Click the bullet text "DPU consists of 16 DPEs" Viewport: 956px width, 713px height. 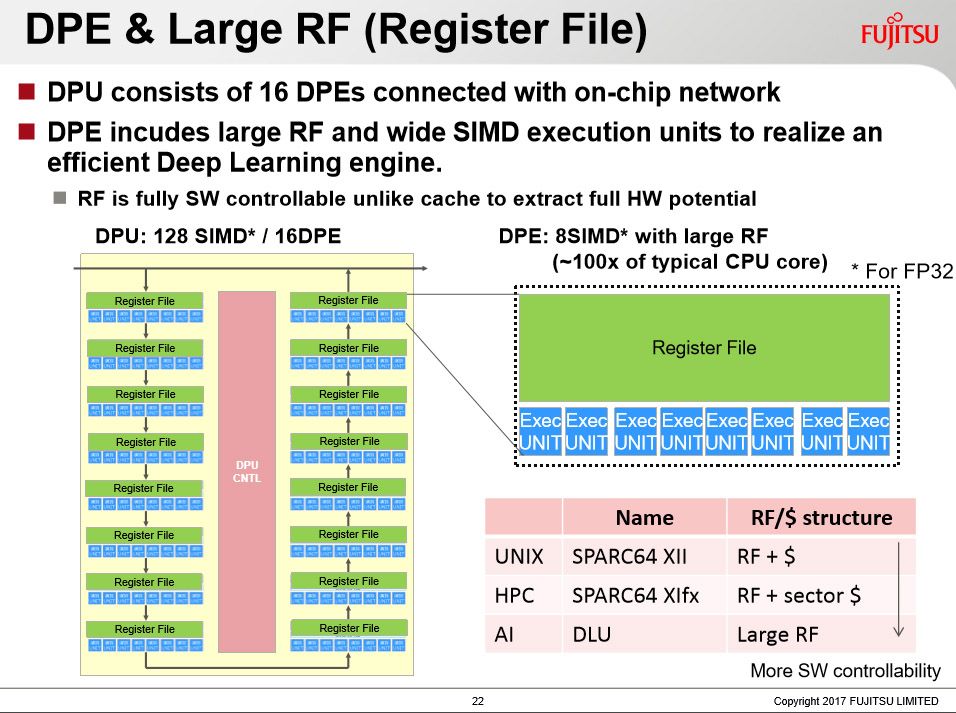point(206,93)
